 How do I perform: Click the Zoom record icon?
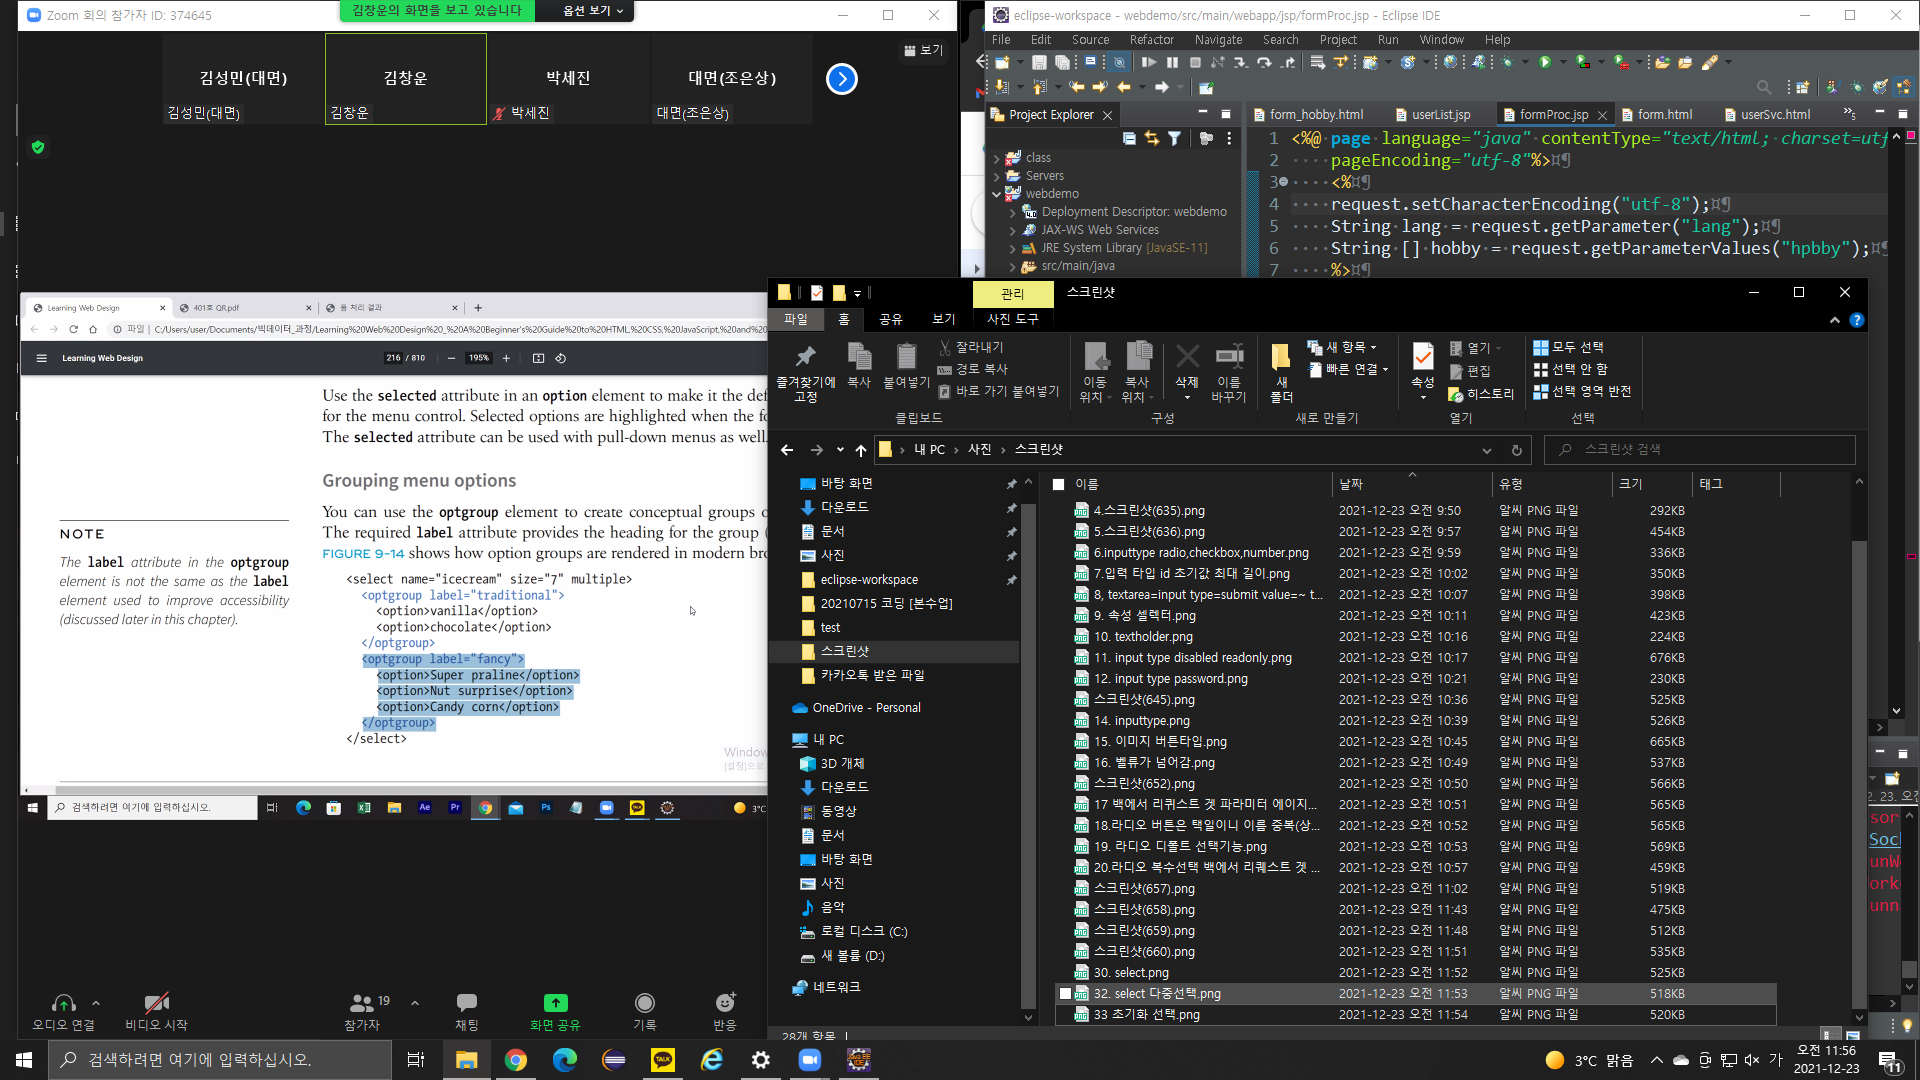tap(645, 1003)
